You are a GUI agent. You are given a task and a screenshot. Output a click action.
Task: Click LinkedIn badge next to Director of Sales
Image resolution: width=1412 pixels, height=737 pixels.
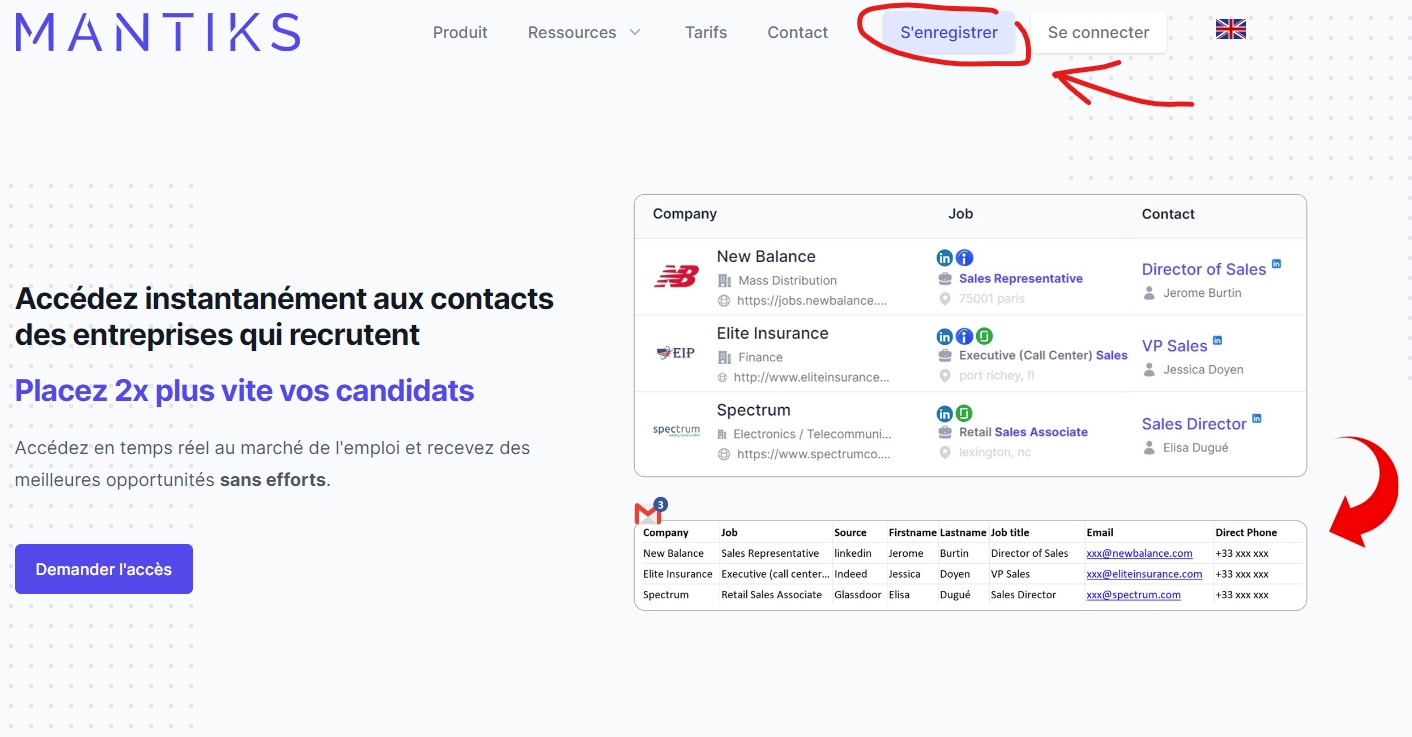pos(1276,264)
